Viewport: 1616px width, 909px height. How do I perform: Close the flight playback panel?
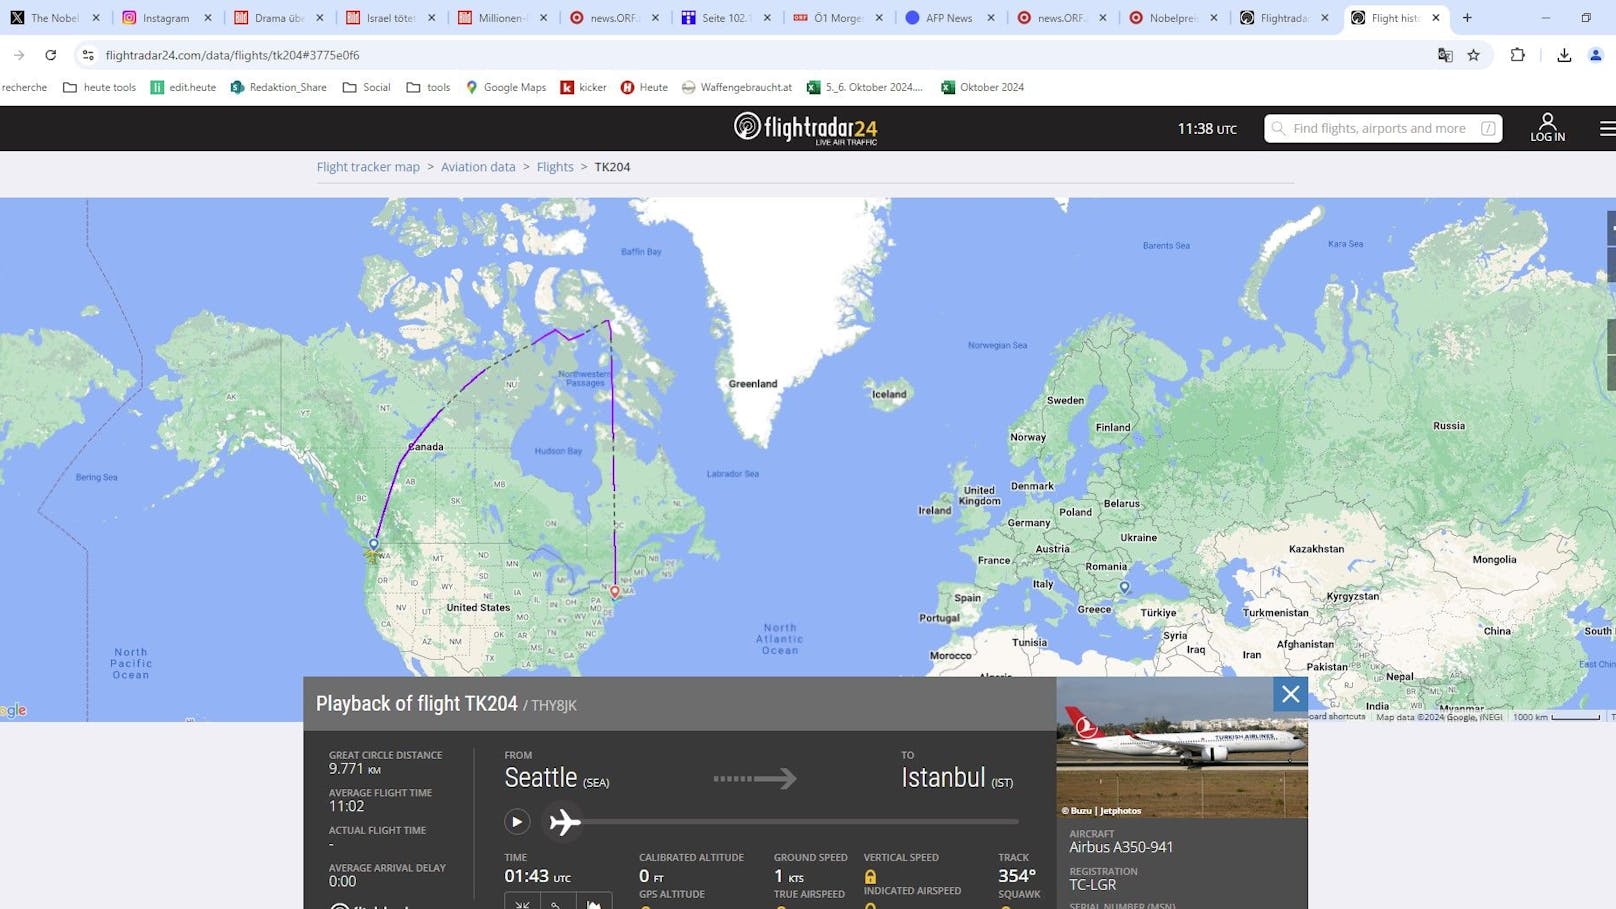coord(1290,694)
